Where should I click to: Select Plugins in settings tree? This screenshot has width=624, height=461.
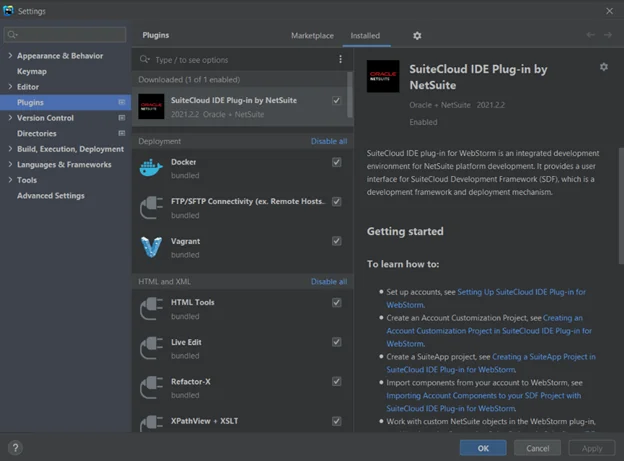[66, 102]
